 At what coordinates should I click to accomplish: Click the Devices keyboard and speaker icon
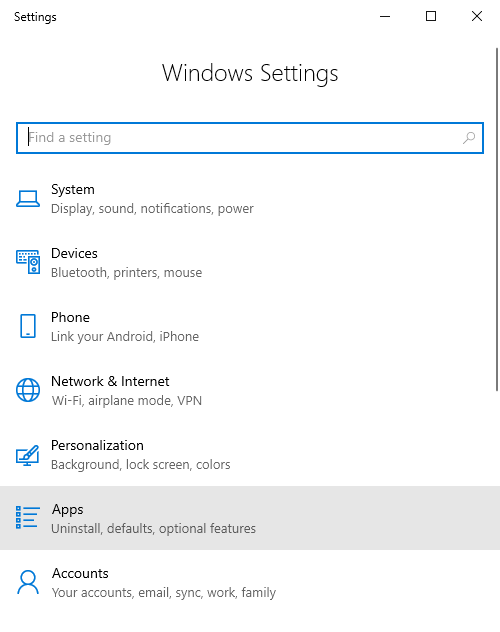tap(28, 262)
